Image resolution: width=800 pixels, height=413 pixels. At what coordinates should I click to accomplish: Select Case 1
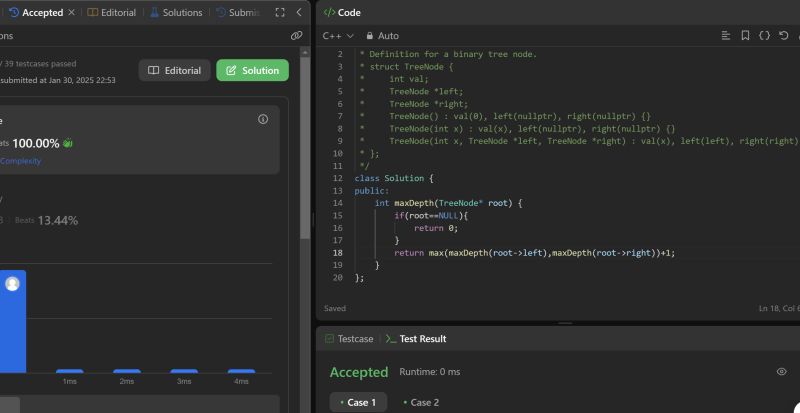pyautogui.click(x=358, y=402)
